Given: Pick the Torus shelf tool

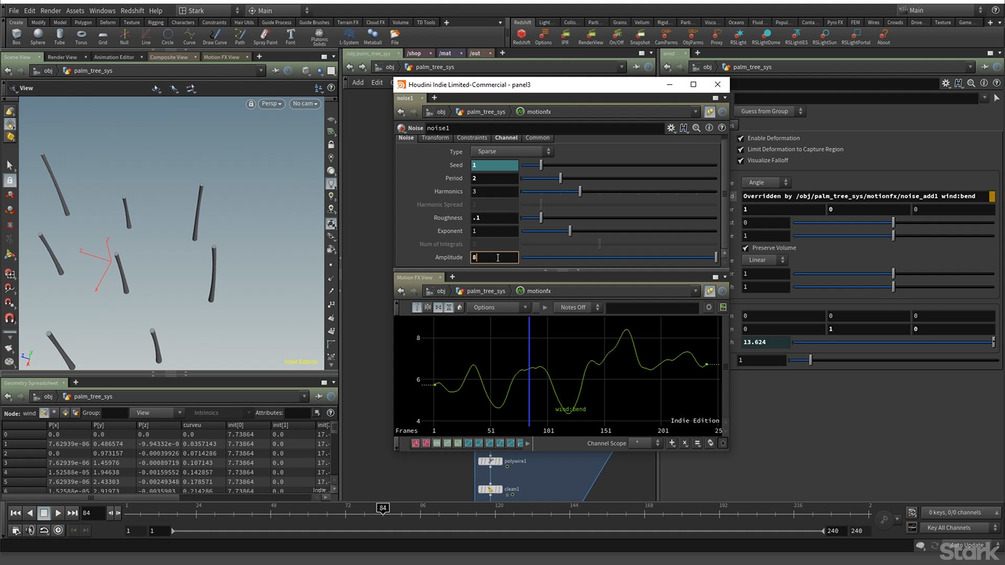Looking at the screenshot, I should [x=81, y=36].
